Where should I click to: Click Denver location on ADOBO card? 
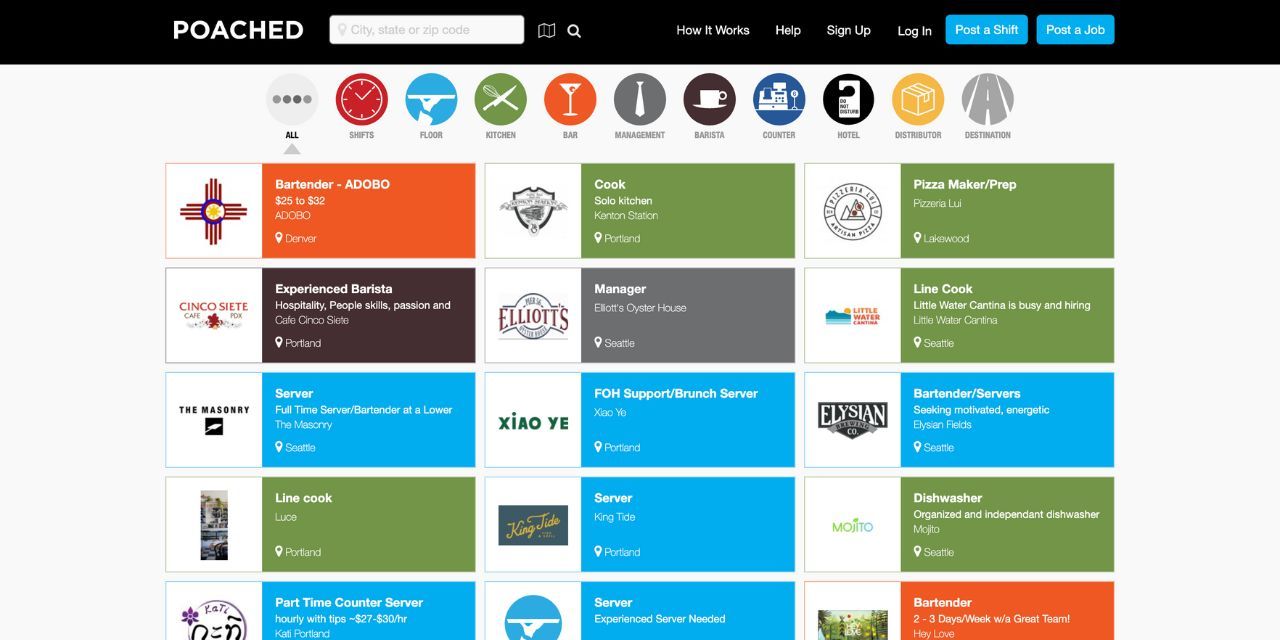(296, 238)
